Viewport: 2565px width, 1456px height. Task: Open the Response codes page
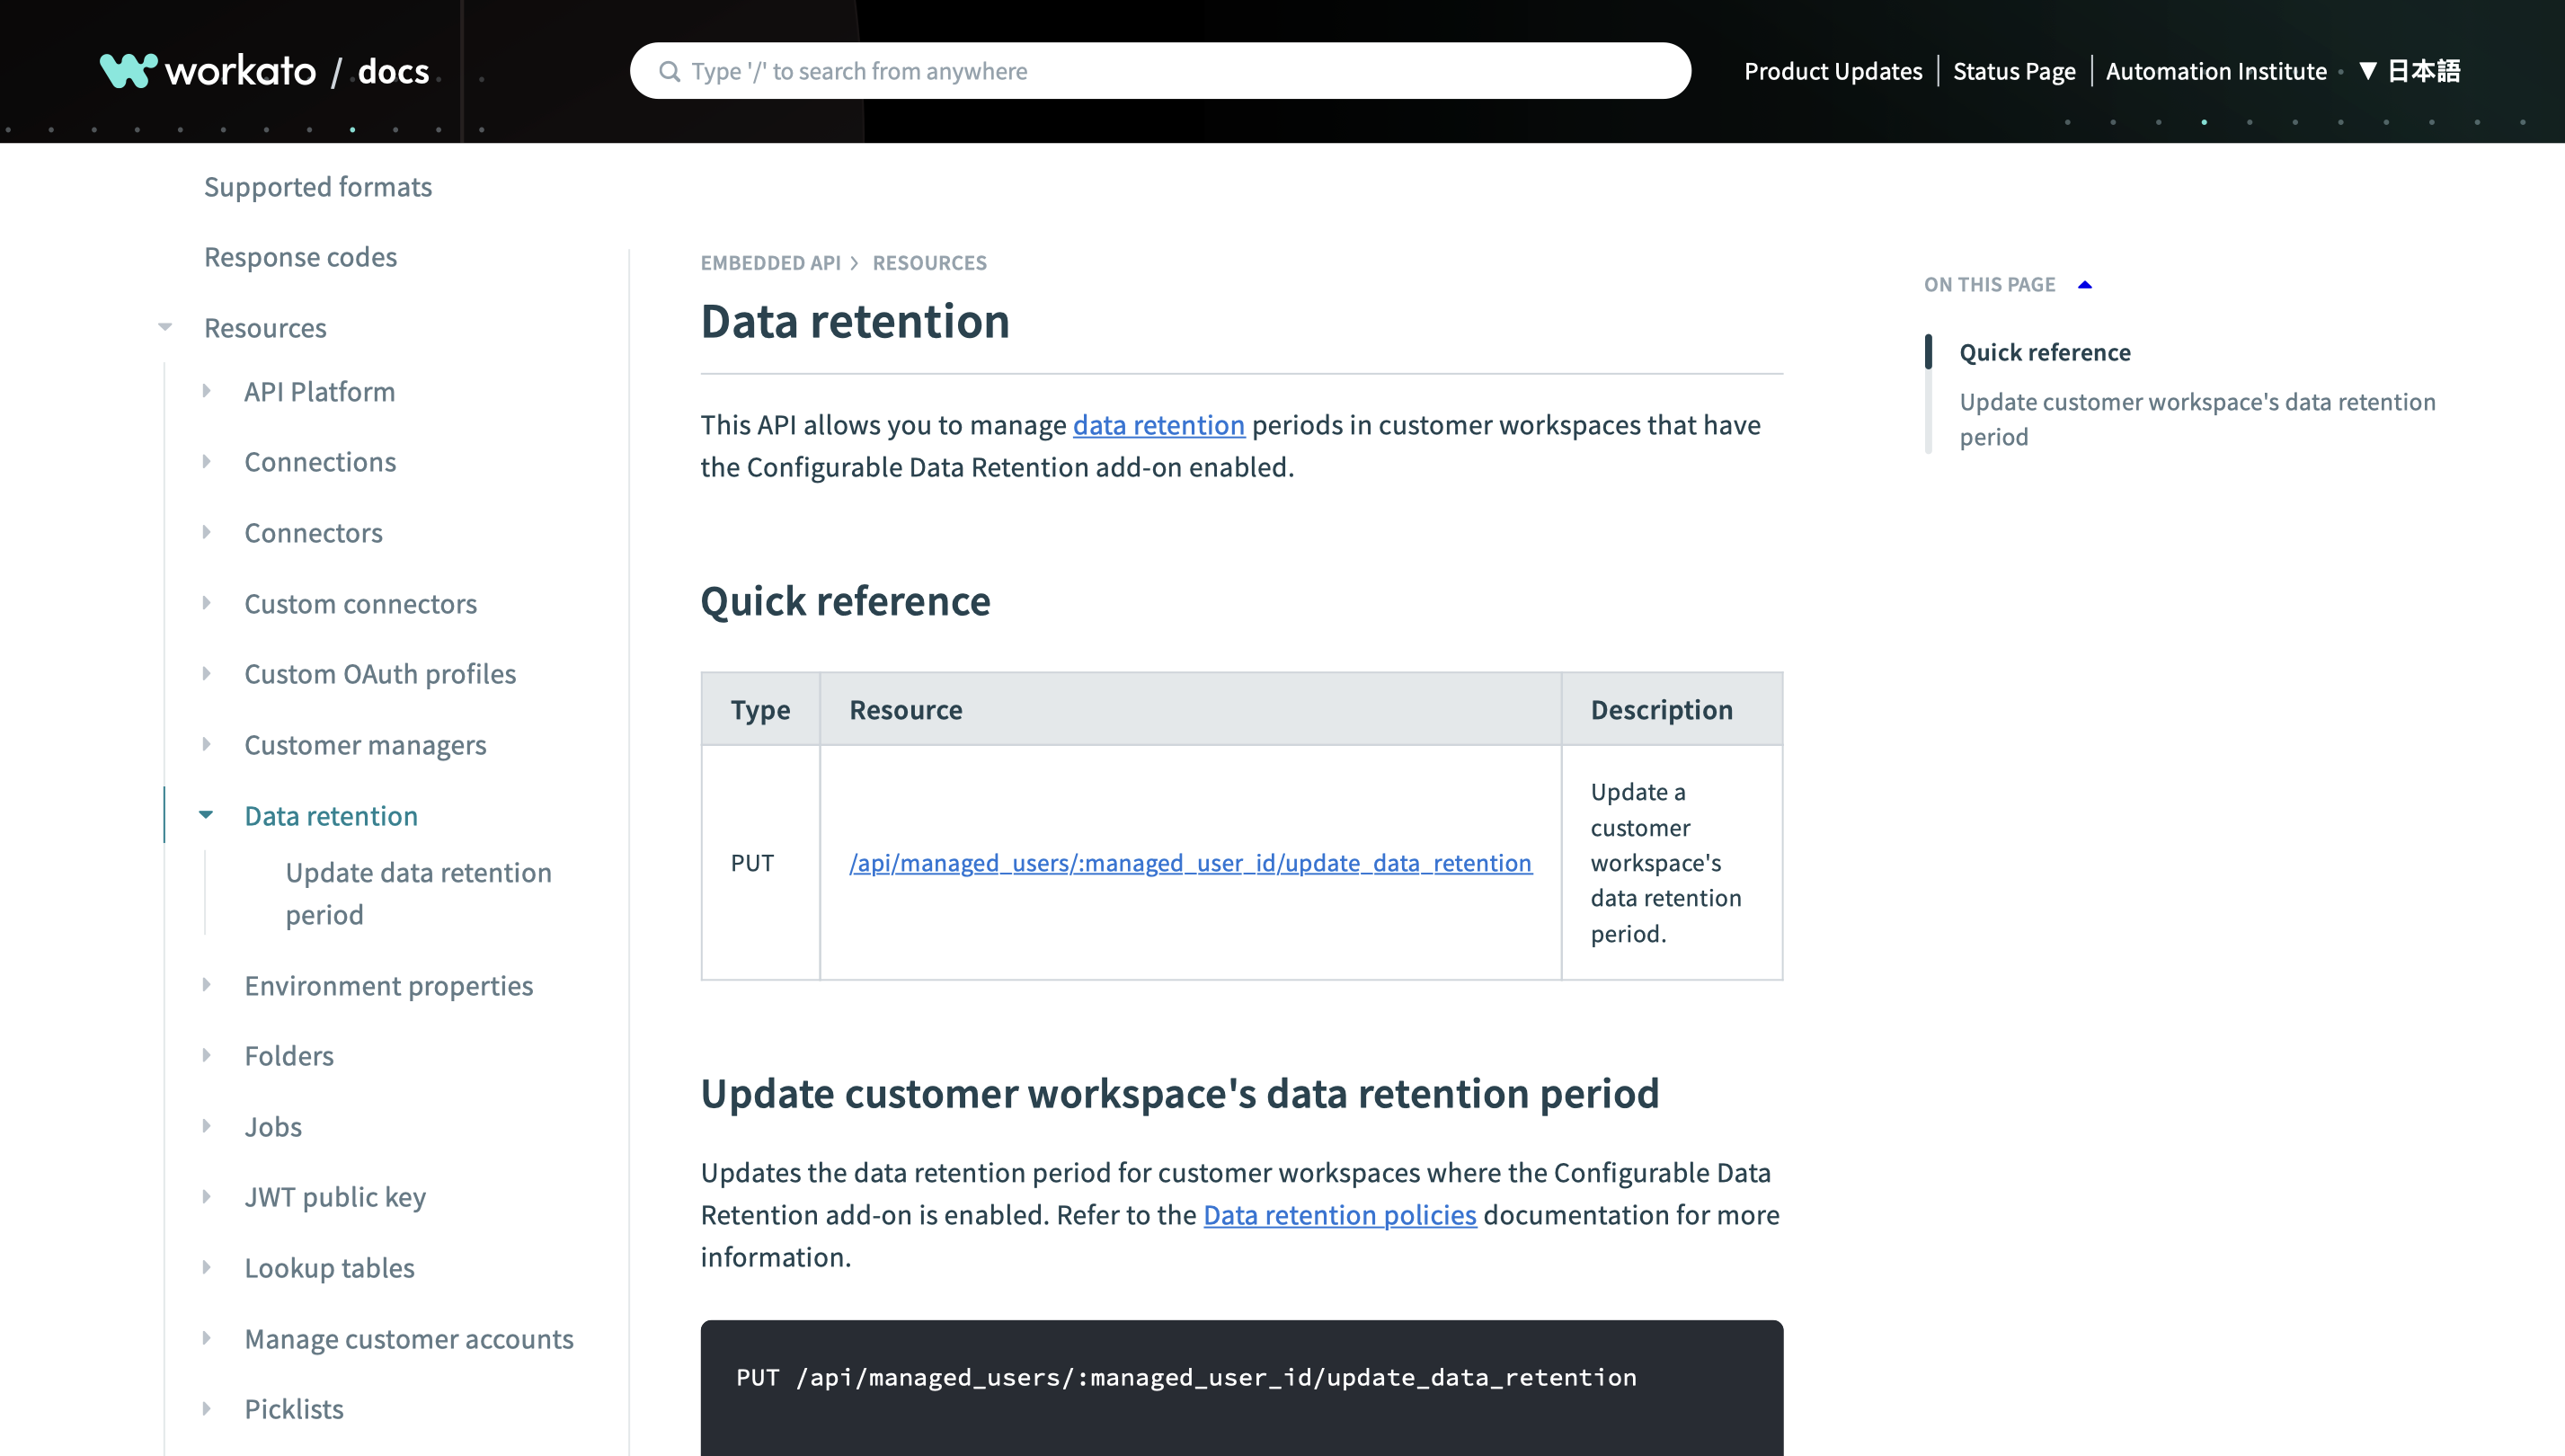click(300, 257)
